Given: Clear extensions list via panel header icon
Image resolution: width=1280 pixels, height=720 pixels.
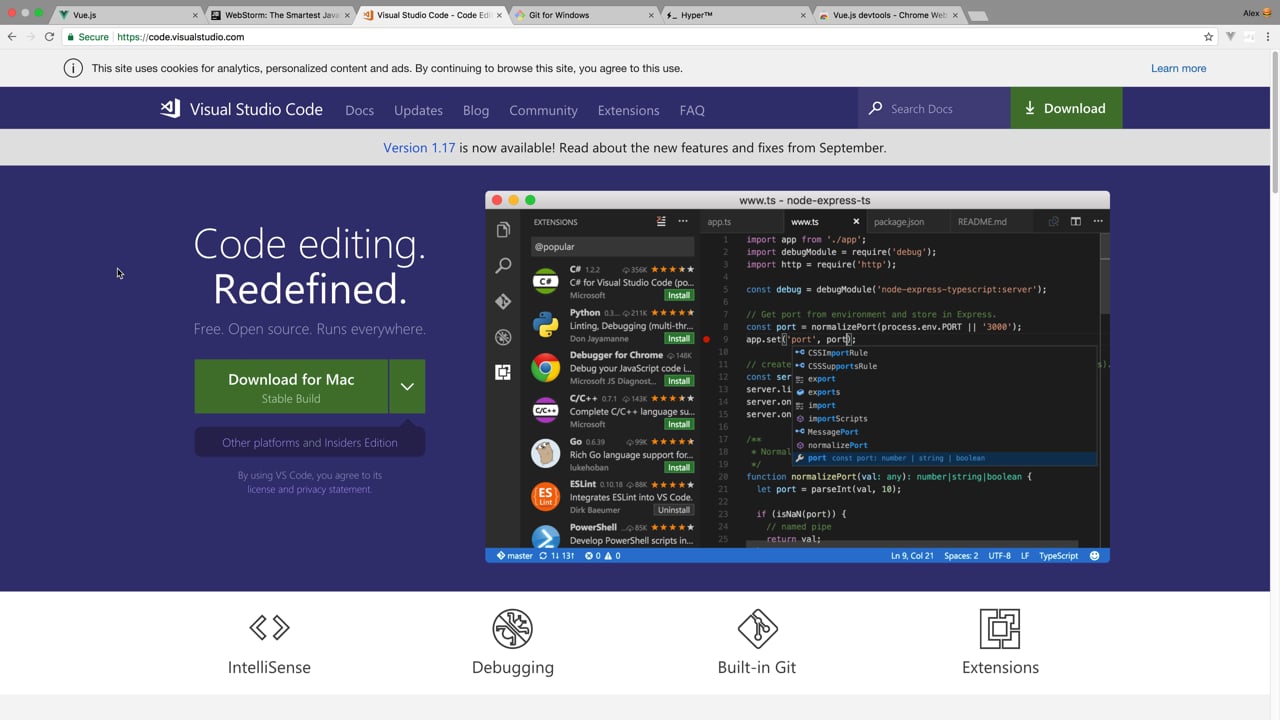Looking at the screenshot, I should 661,222.
